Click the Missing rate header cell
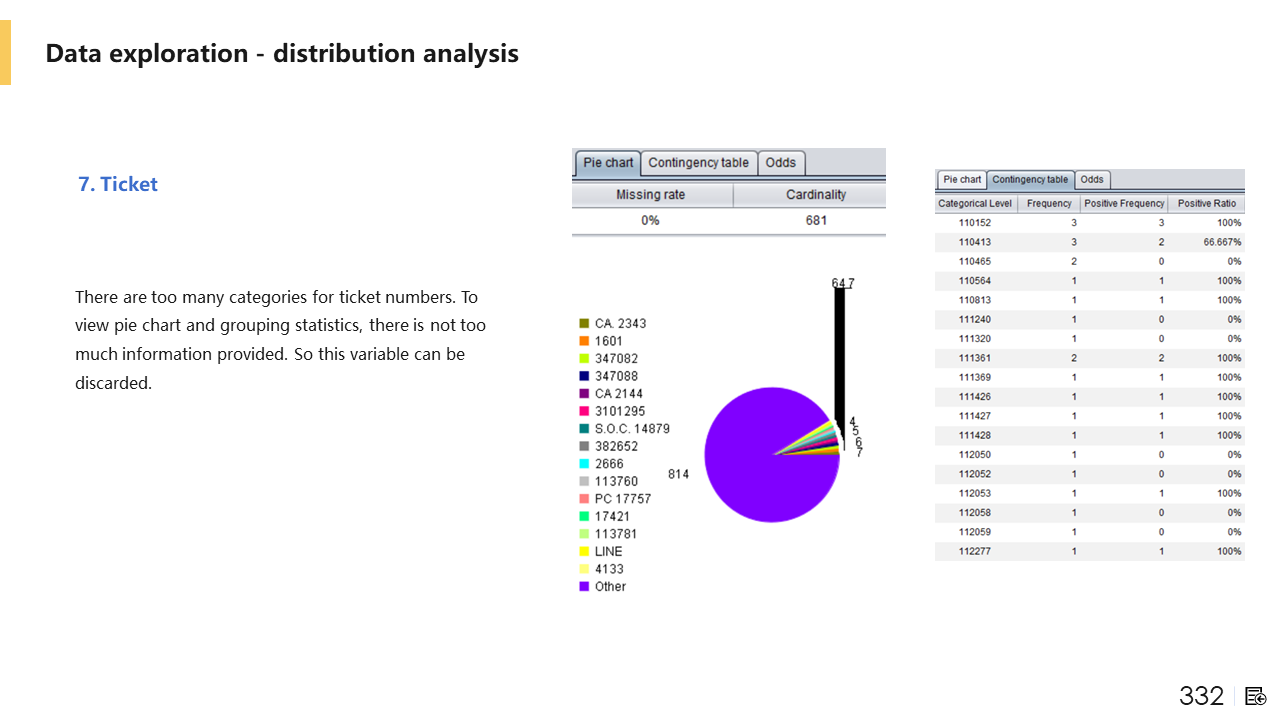 [x=651, y=195]
